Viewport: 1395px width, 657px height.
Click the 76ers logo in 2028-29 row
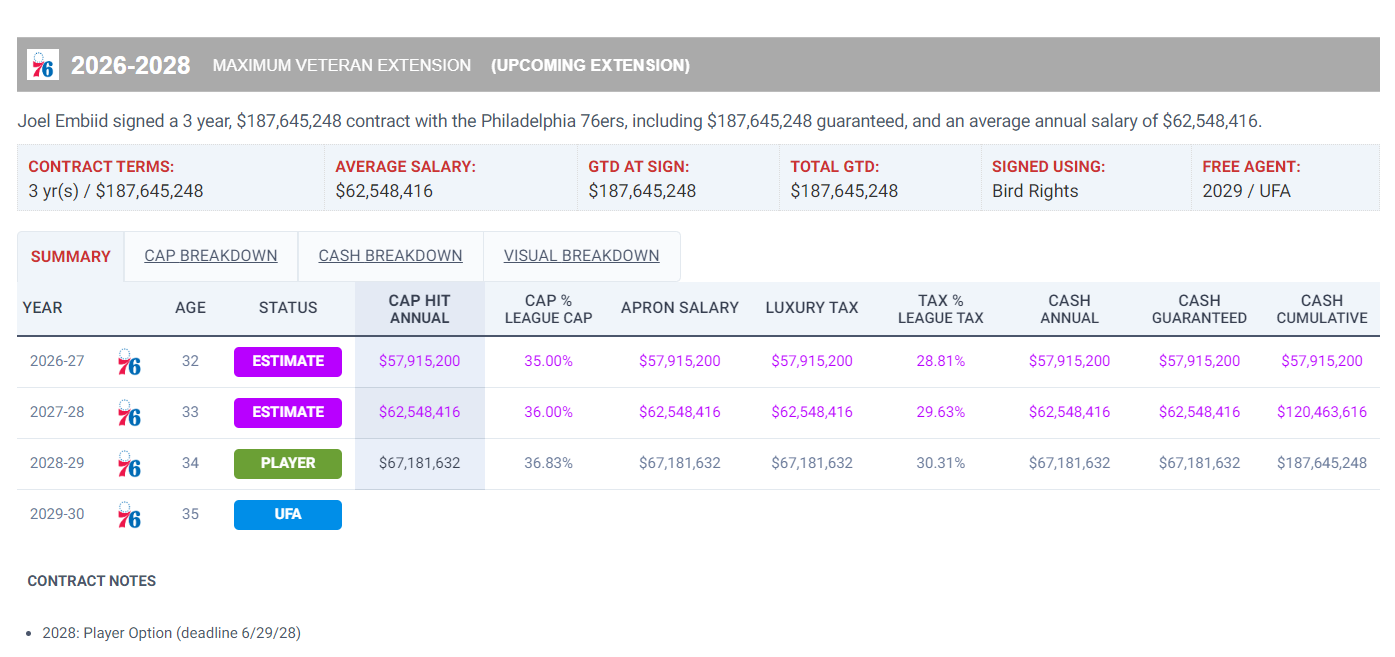[x=129, y=464]
